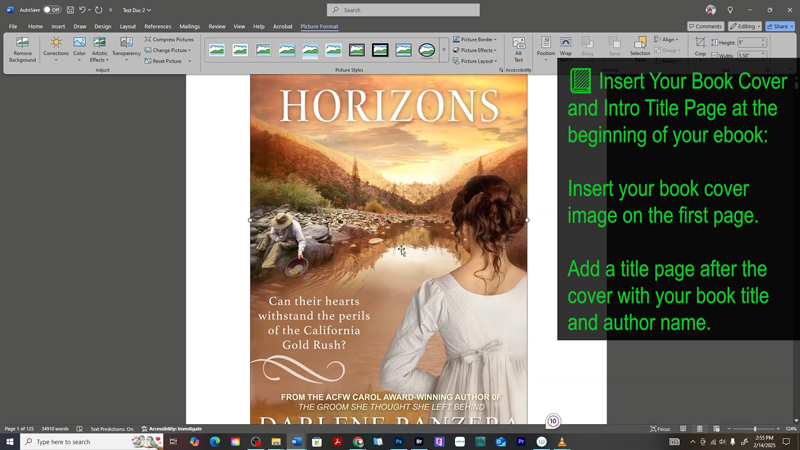Open the File menu
Screen dimensions: 800x450
click(13, 27)
